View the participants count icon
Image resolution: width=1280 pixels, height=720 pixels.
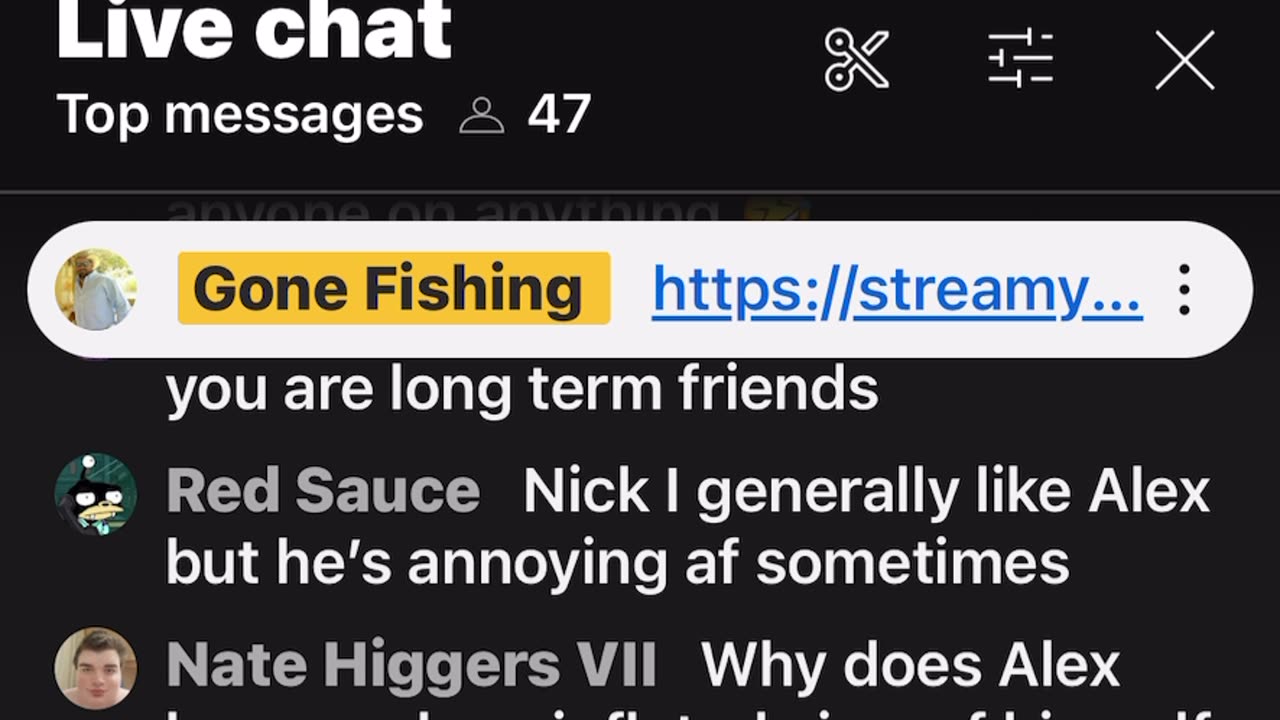click(x=482, y=116)
